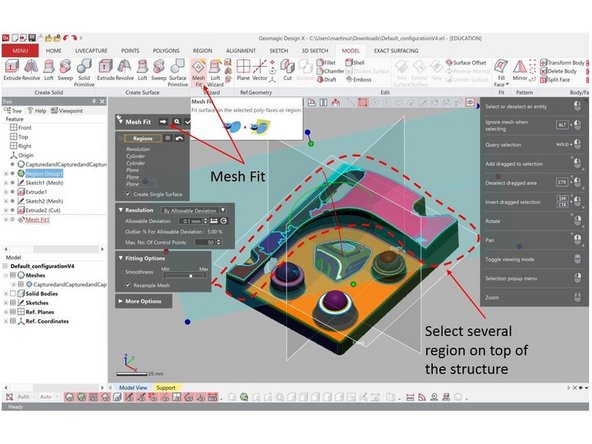Open the Surface Primitive tool

click(177, 73)
